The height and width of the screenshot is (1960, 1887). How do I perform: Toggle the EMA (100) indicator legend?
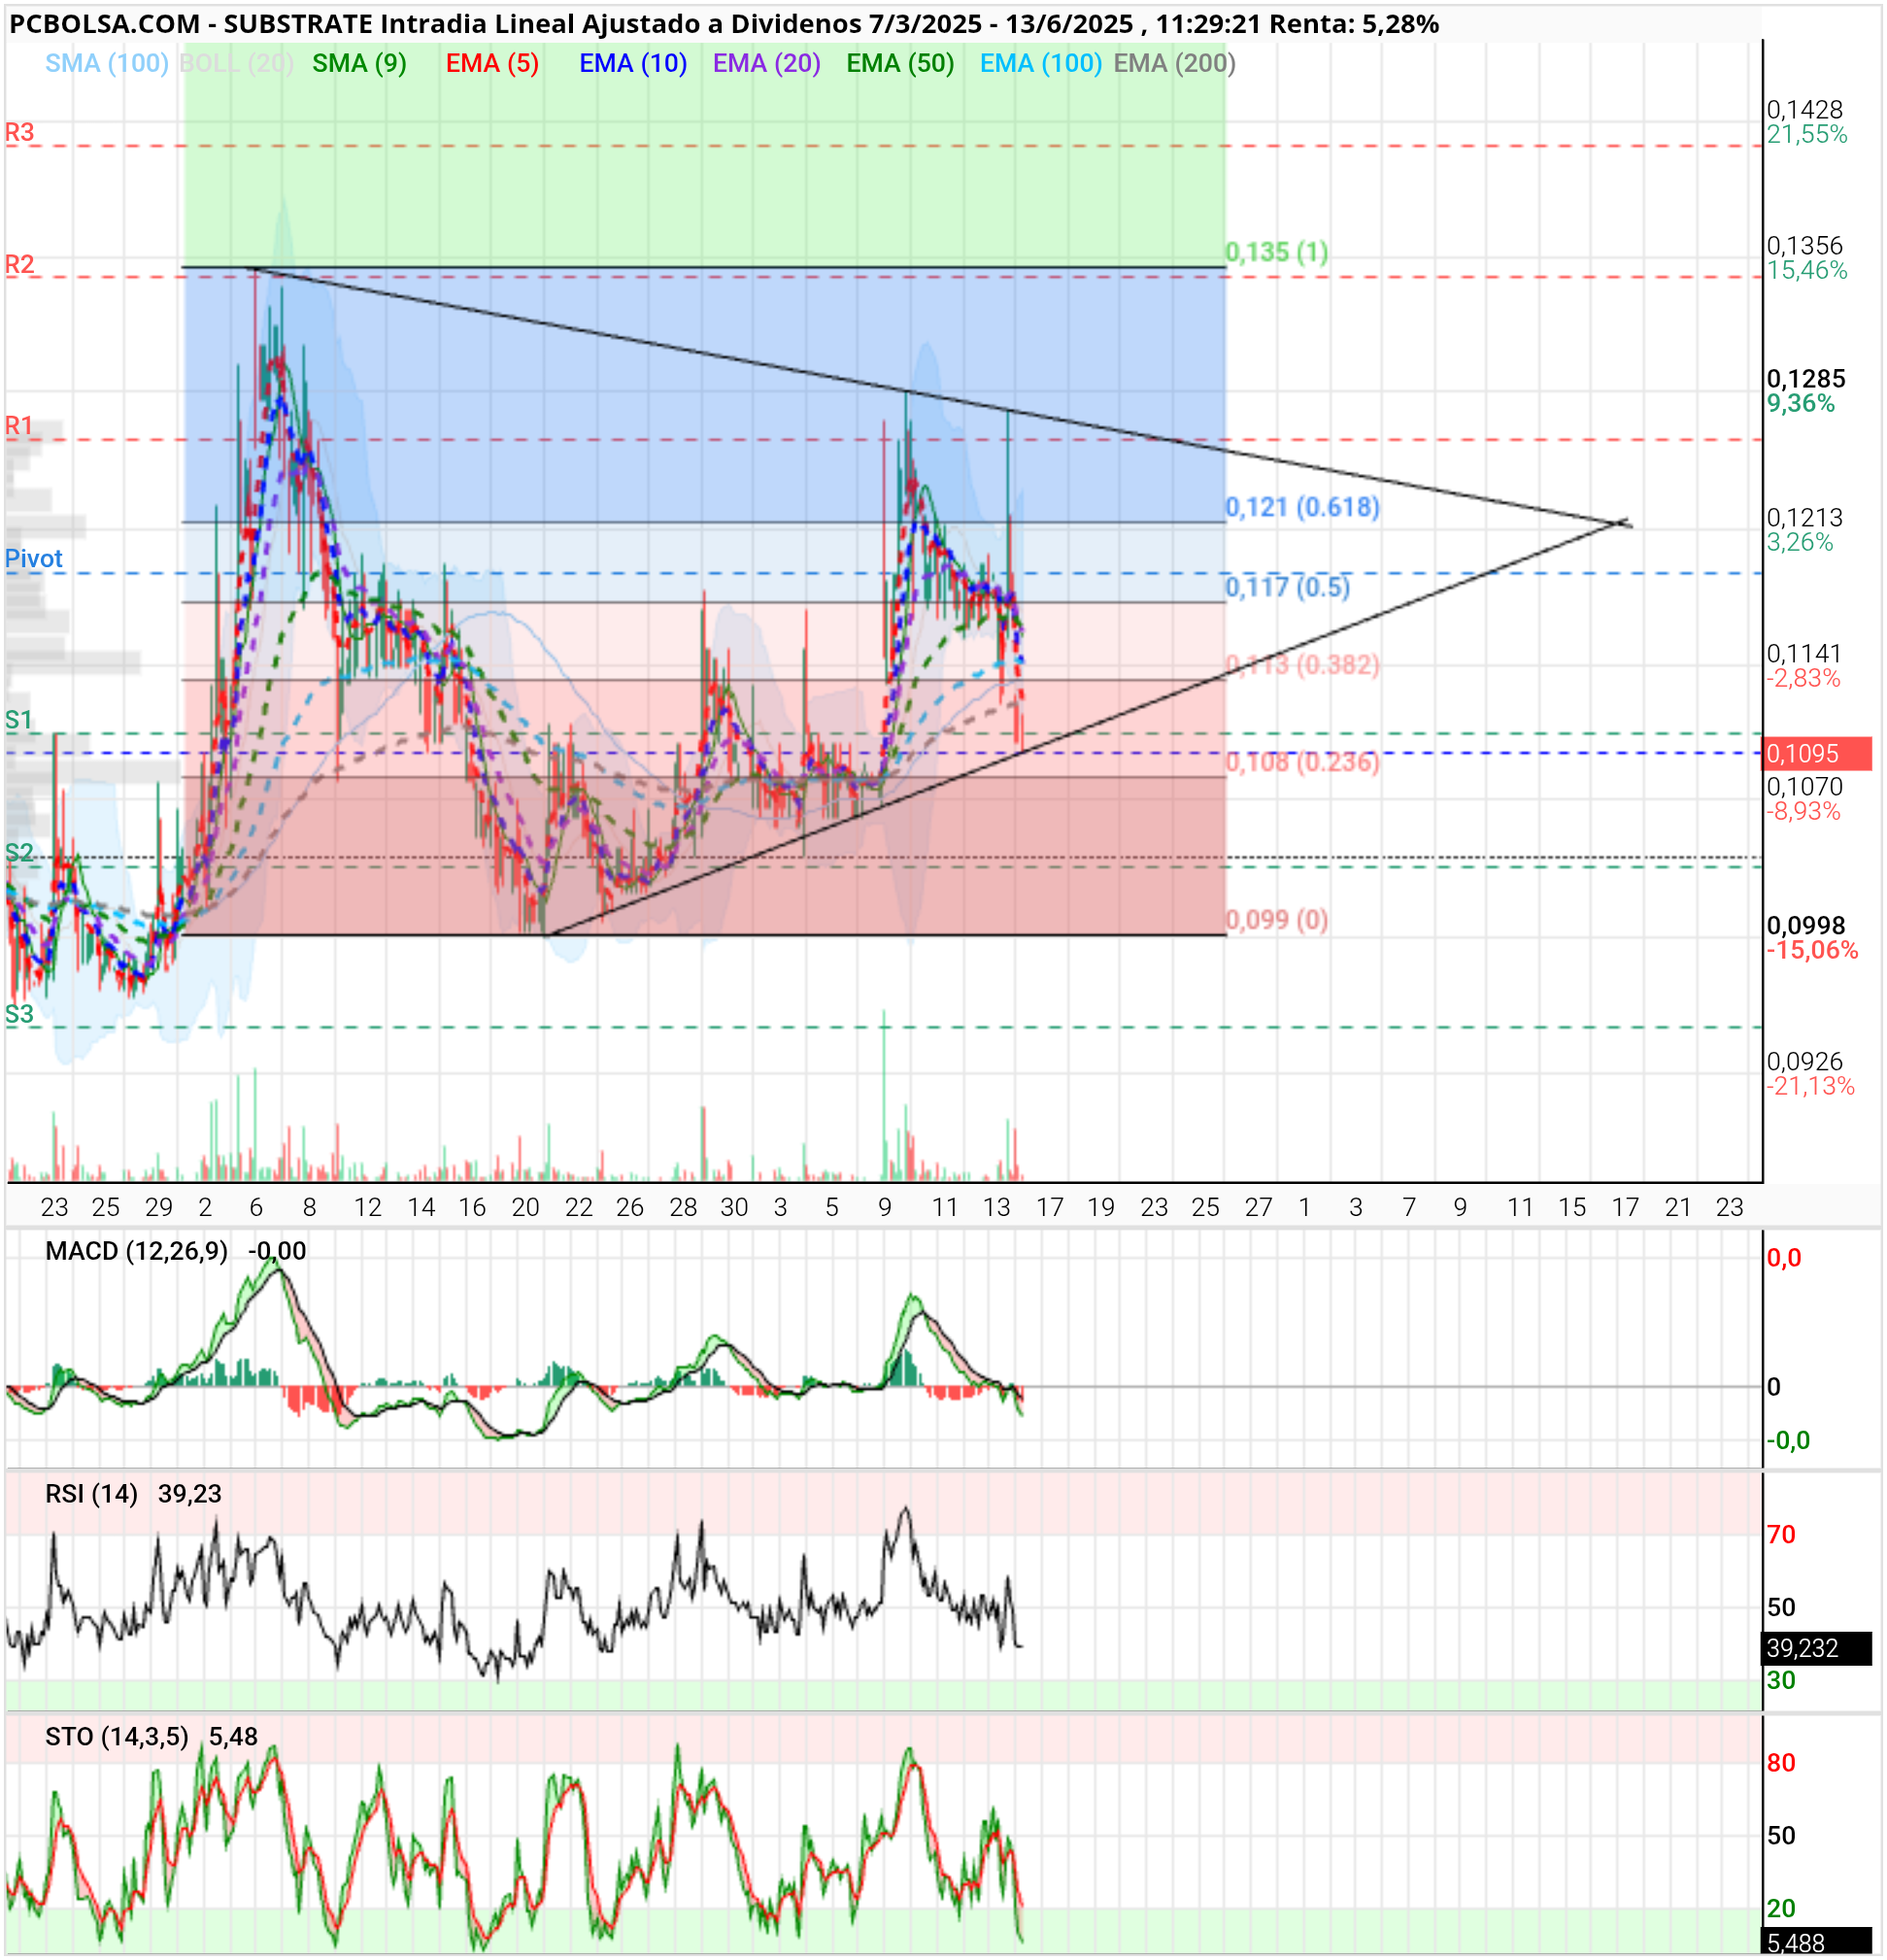(1040, 64)
